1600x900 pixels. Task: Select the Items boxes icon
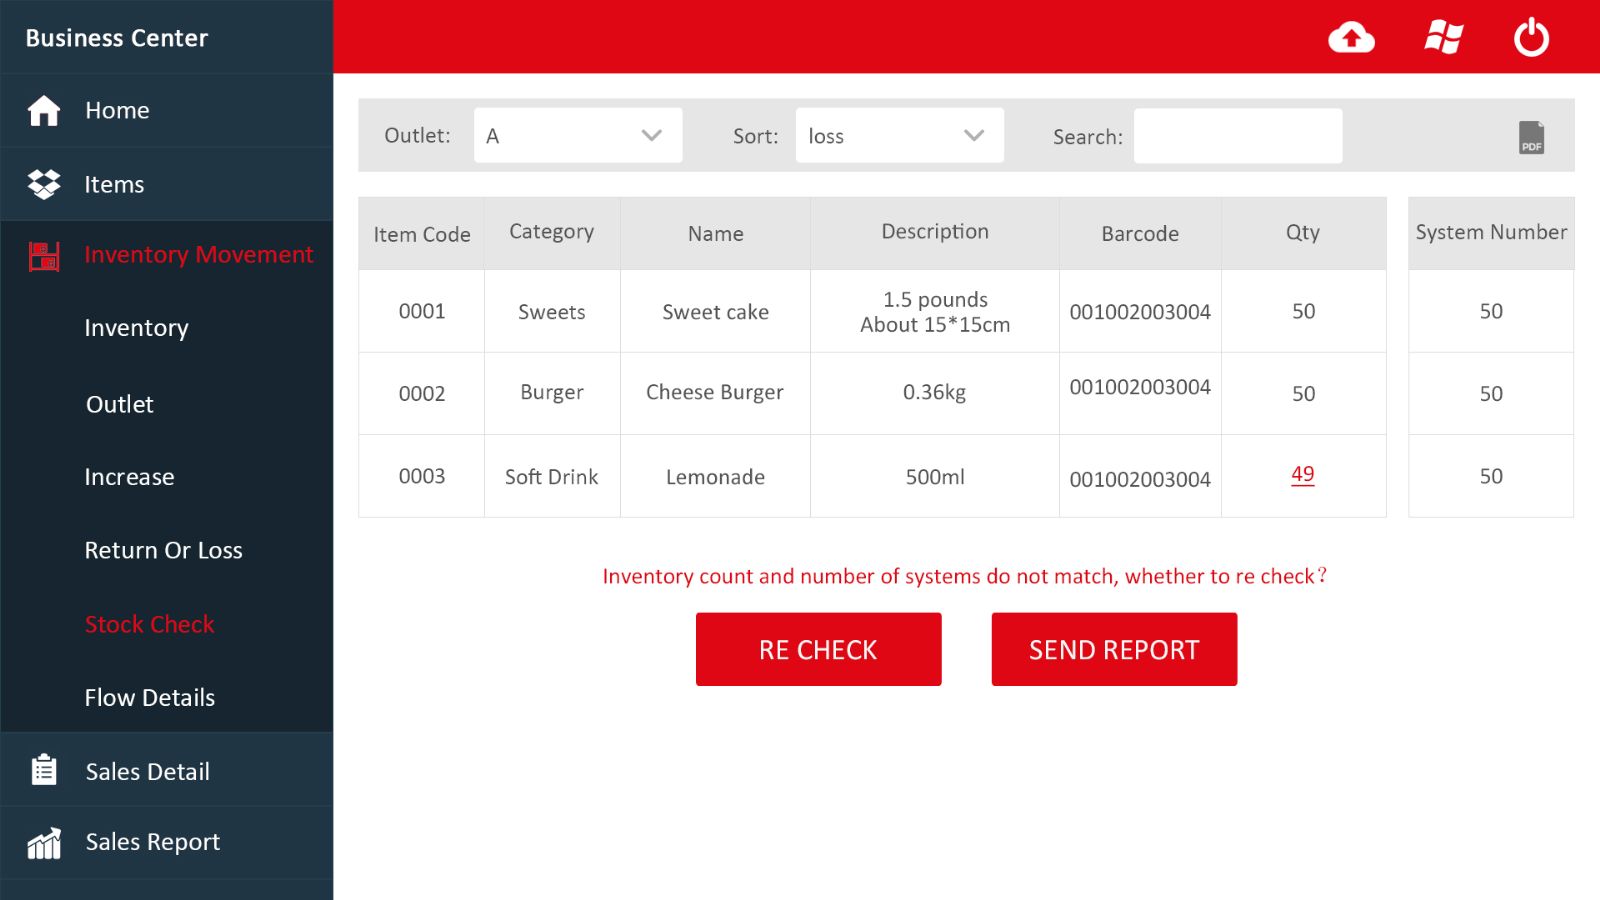44,184
